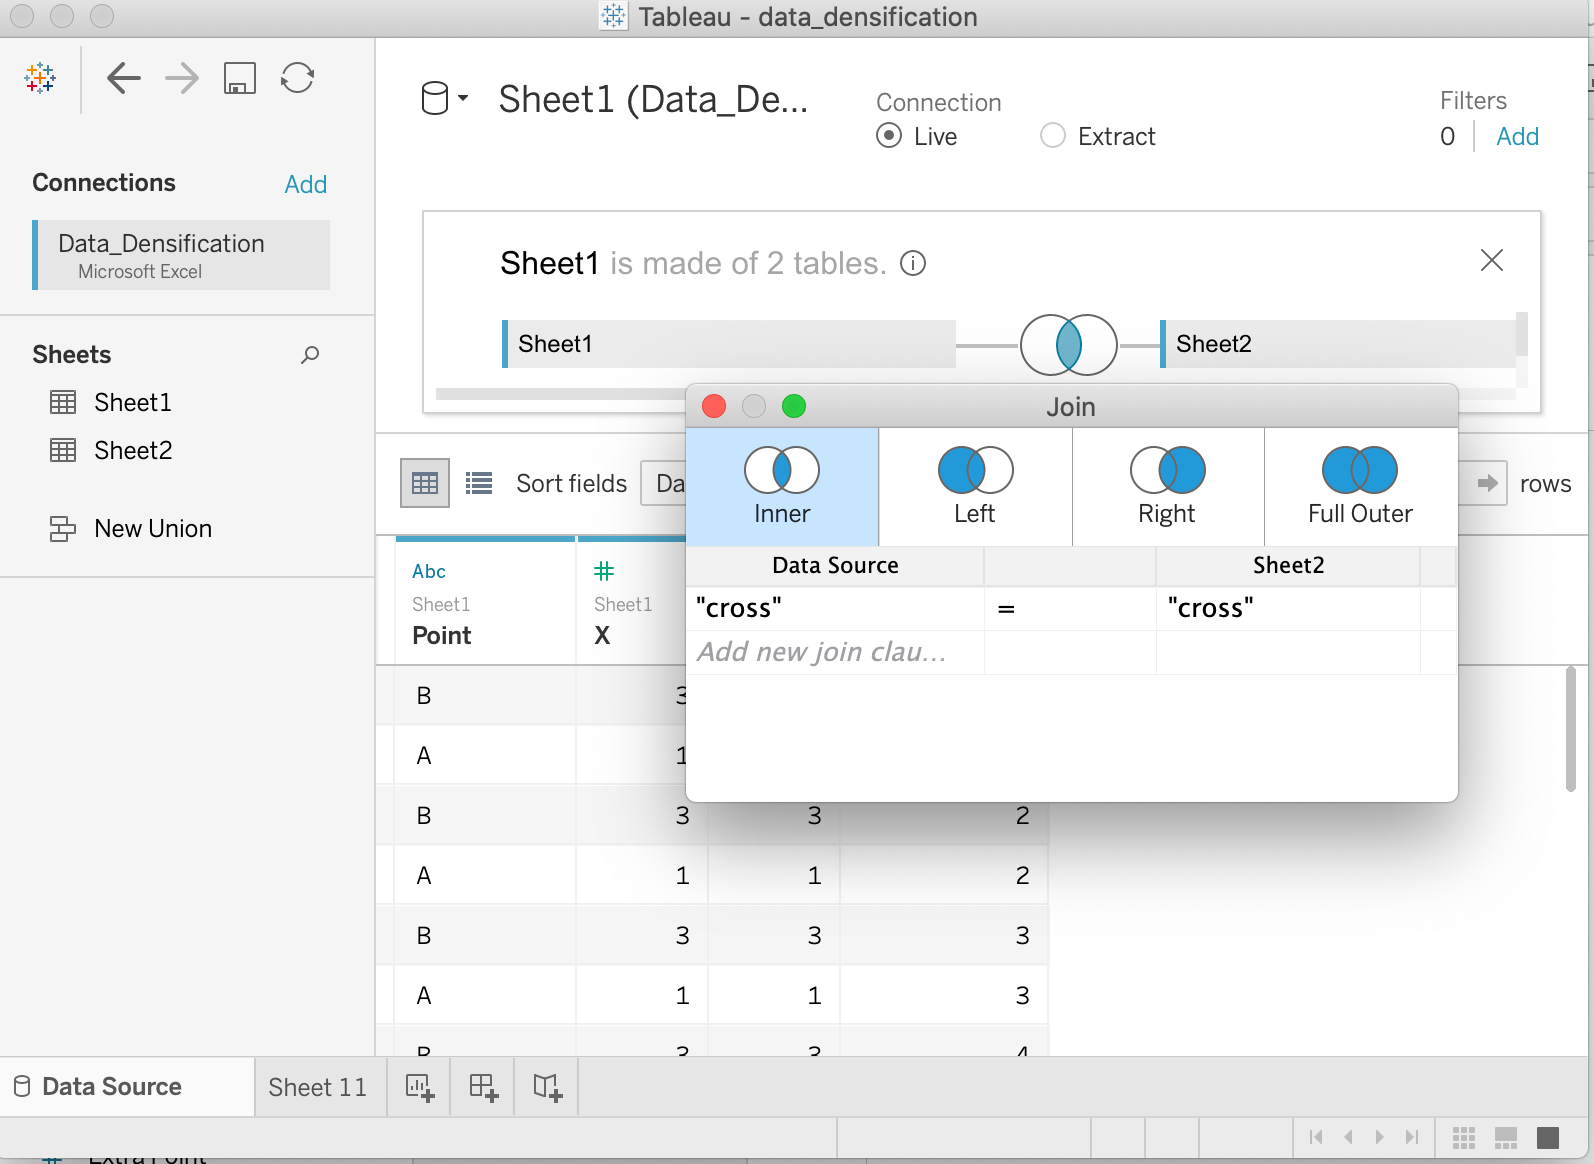
Task: Click the join Venn diagram between tables
Action: (1068, 345)
